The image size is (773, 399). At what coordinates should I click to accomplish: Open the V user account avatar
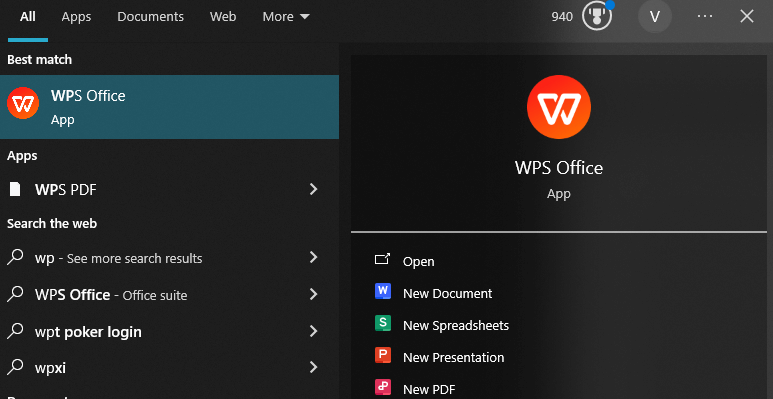655,17
